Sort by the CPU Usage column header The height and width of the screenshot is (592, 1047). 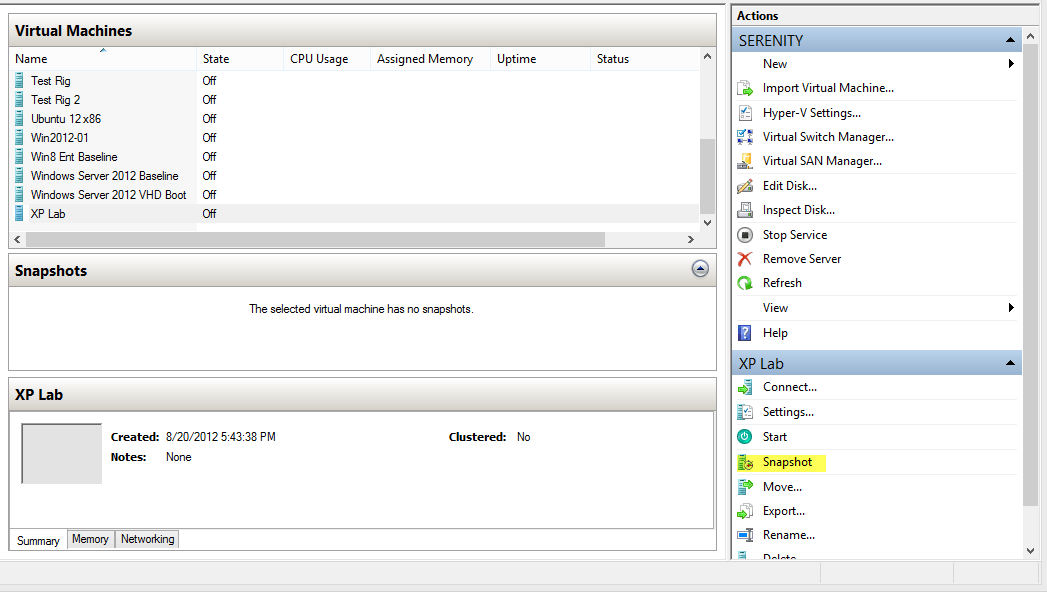[x=327, y=59]
